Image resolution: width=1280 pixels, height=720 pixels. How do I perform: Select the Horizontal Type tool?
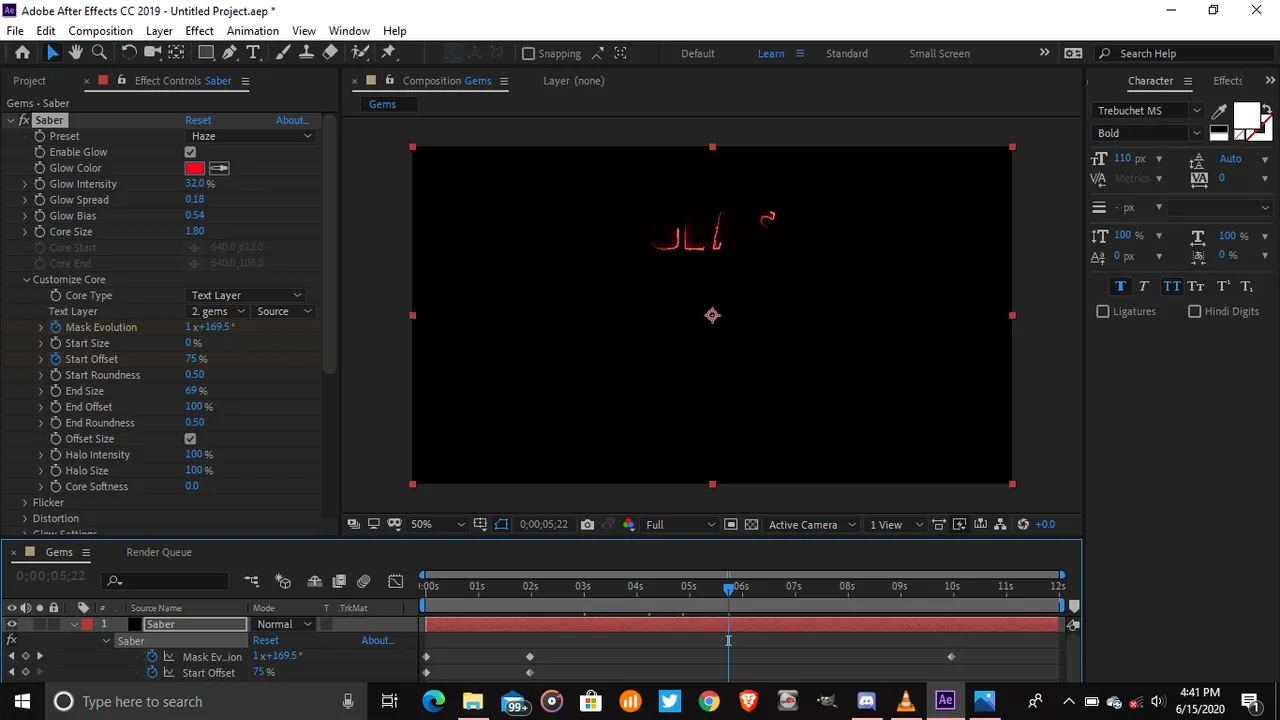click(x=253, y=53)
